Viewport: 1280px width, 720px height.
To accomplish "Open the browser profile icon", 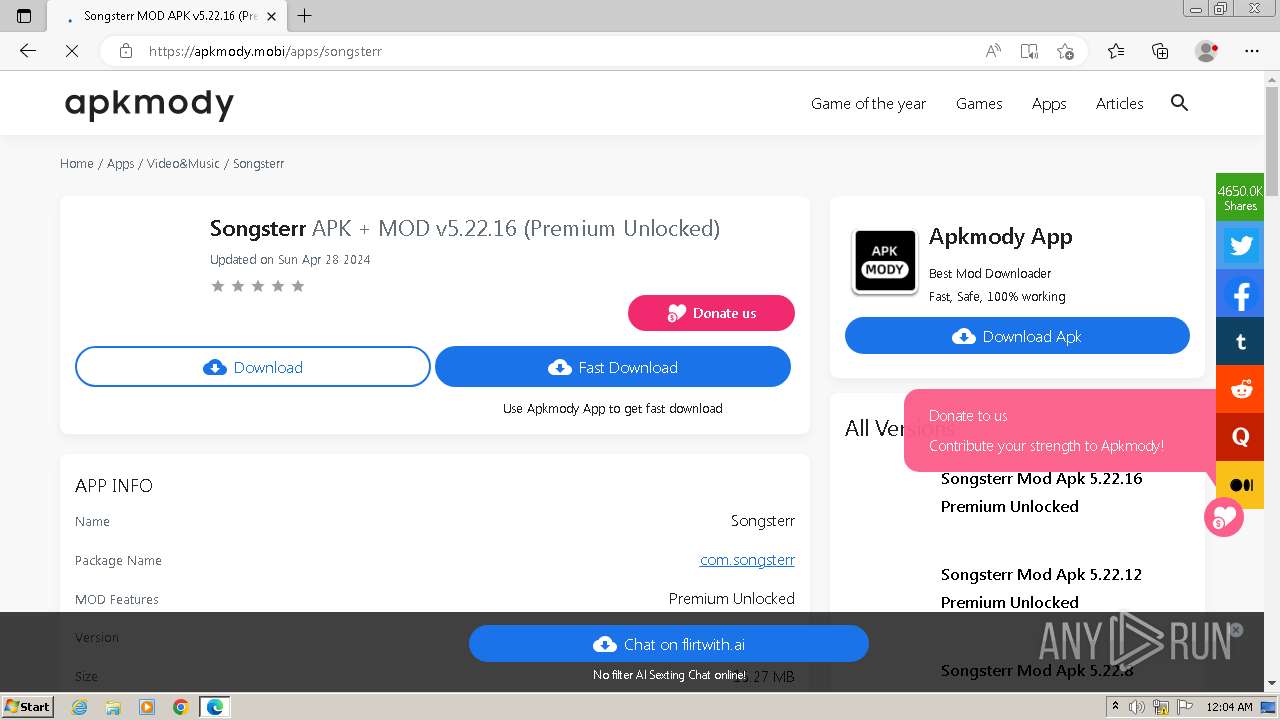I will coord(1206,51).
